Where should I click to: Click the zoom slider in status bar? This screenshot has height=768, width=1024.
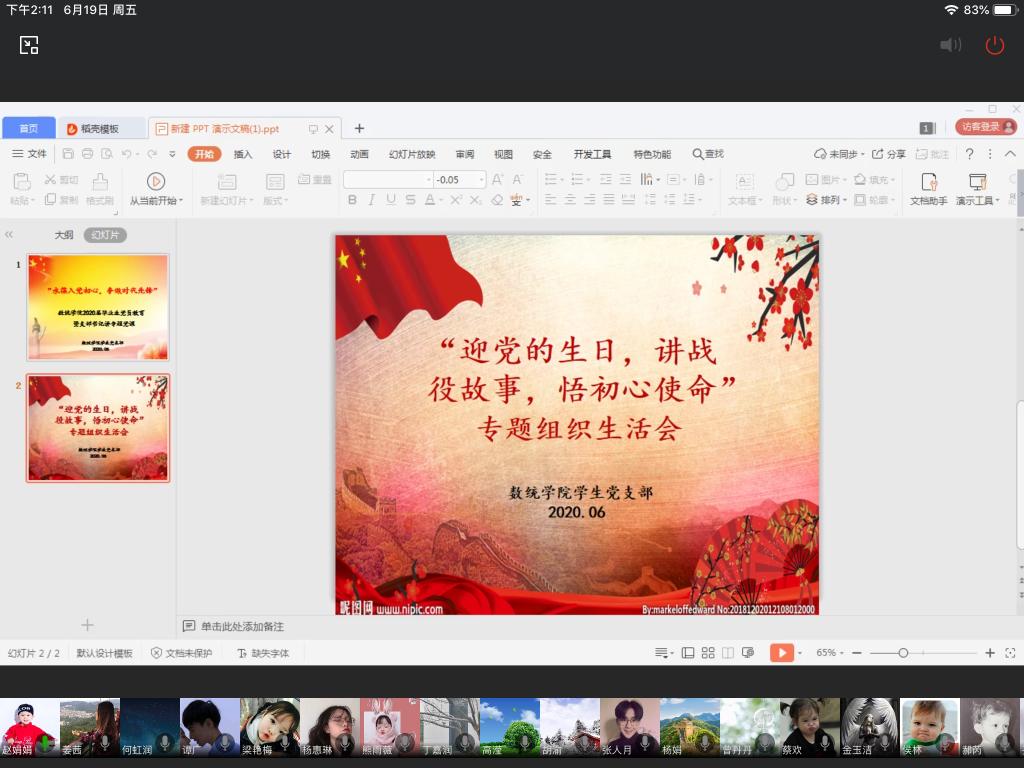903,653
